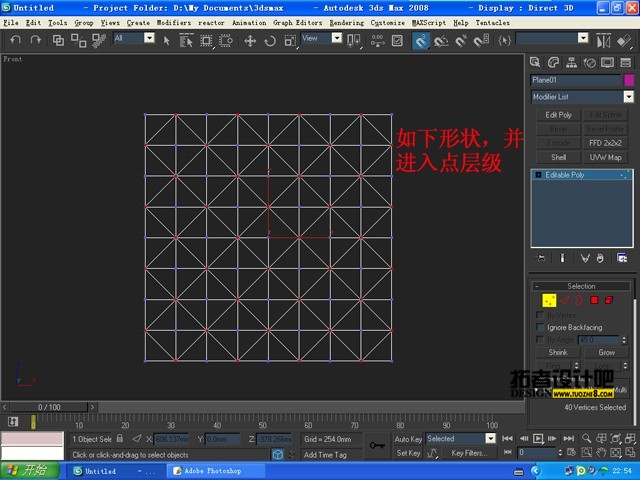This screenshot has height=480, width=640.
Task: Pick the Rectangular Selection Region tool
Action: (x=206, y=40)
